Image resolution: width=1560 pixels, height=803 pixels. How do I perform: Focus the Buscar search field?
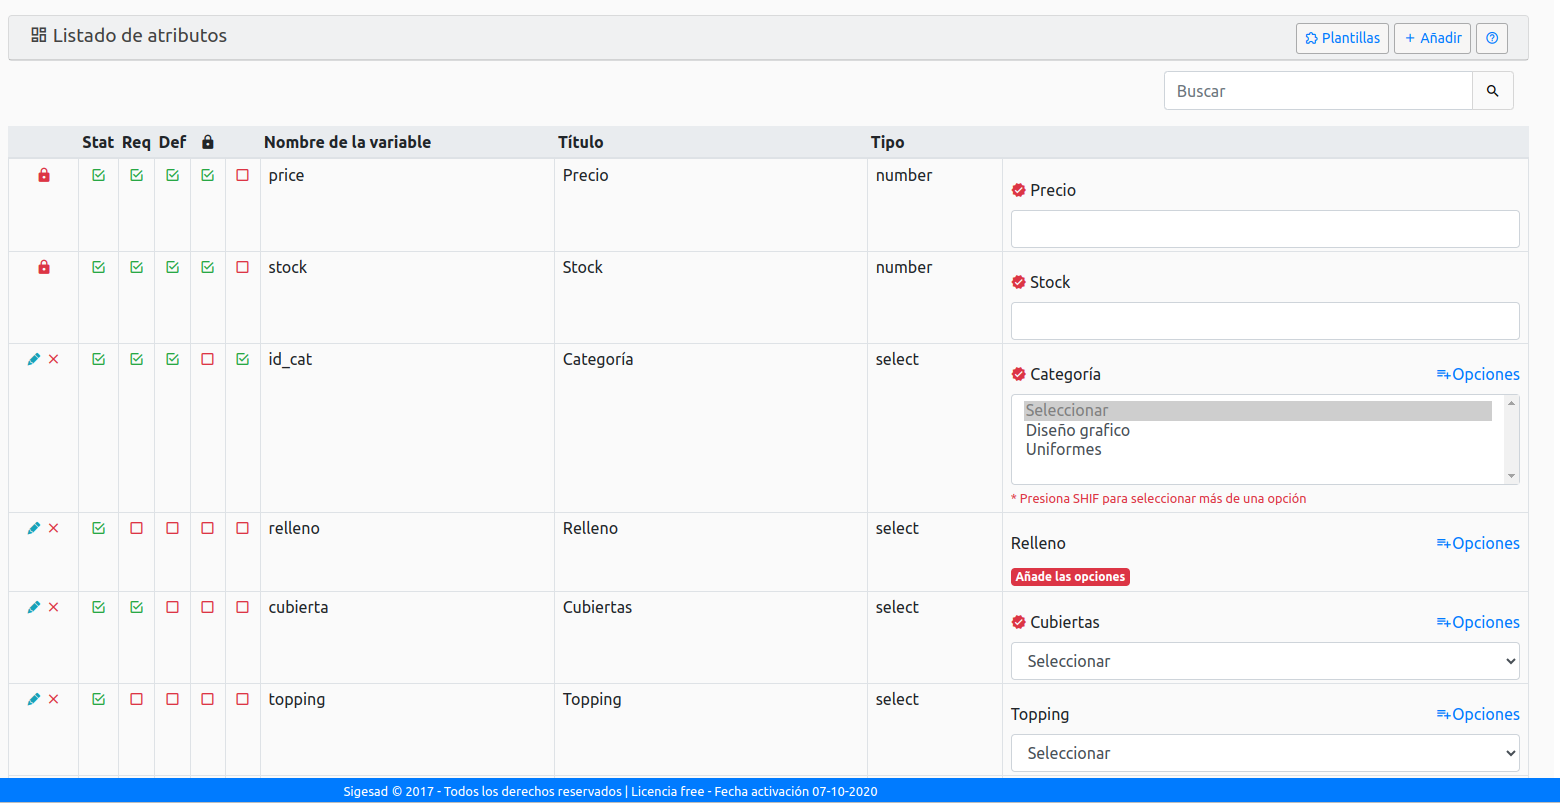[1318, 91]
